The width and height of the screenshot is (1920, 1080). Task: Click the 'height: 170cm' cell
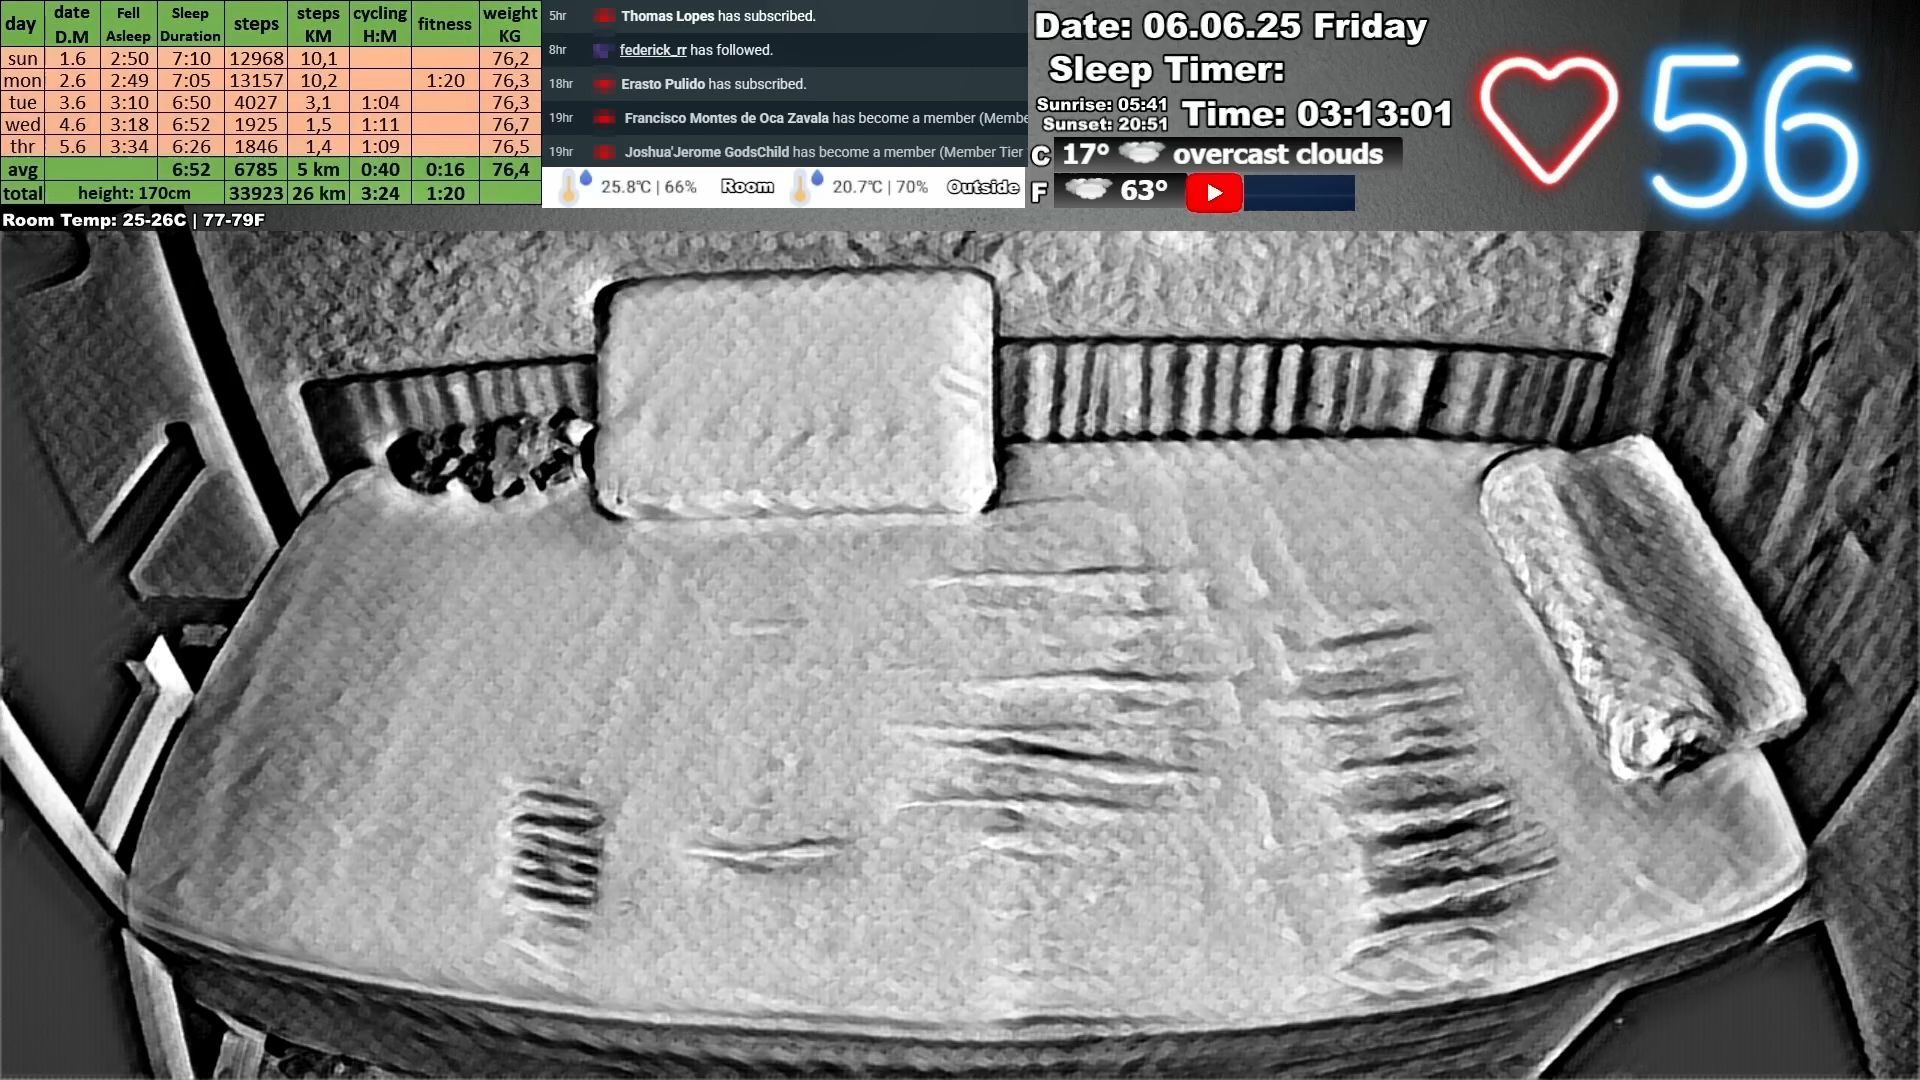(134, 193)
